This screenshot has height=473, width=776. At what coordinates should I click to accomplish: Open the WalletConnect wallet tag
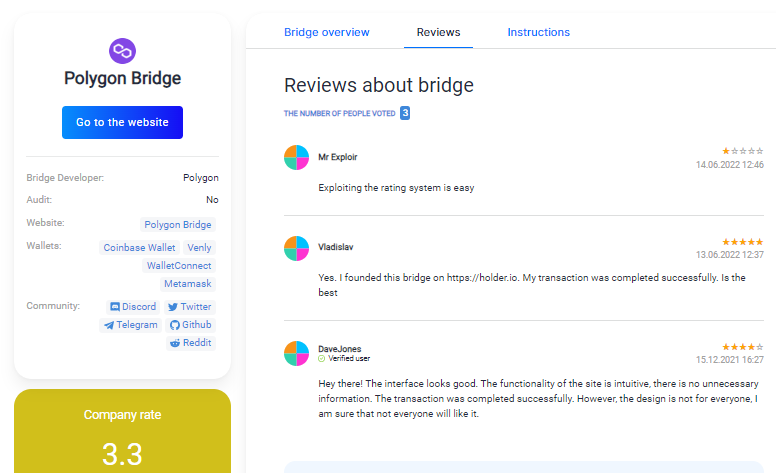point(179,266)
